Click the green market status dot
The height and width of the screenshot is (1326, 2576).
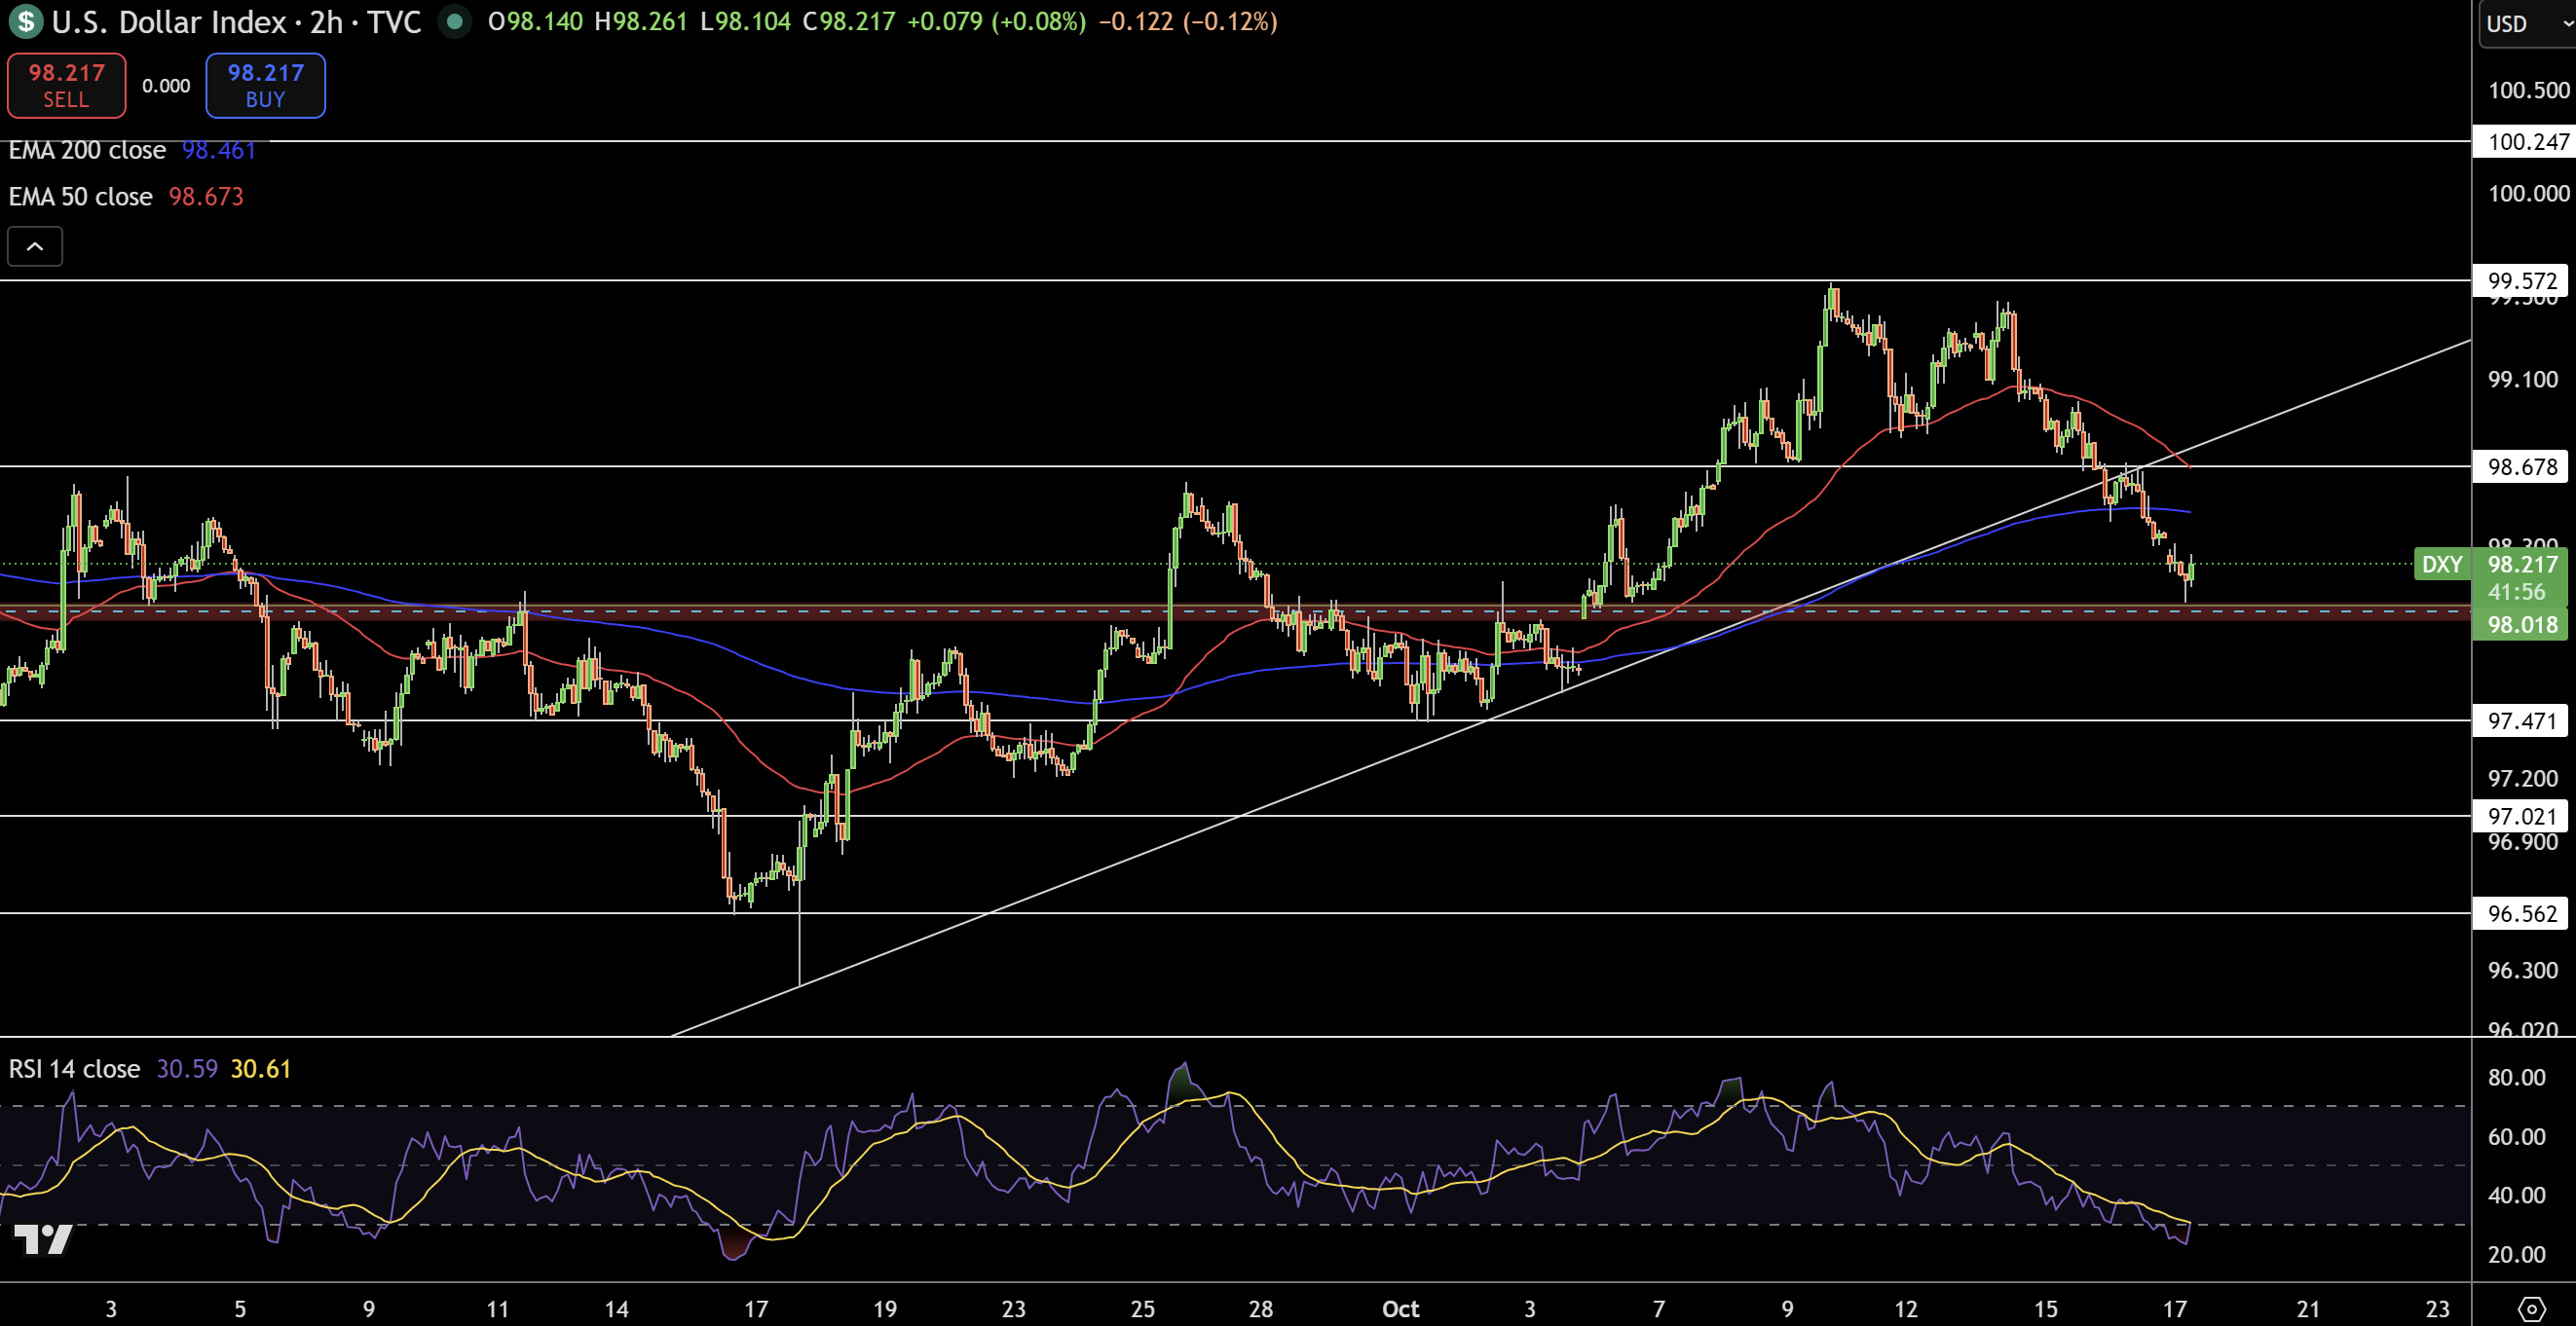[455, 21]
